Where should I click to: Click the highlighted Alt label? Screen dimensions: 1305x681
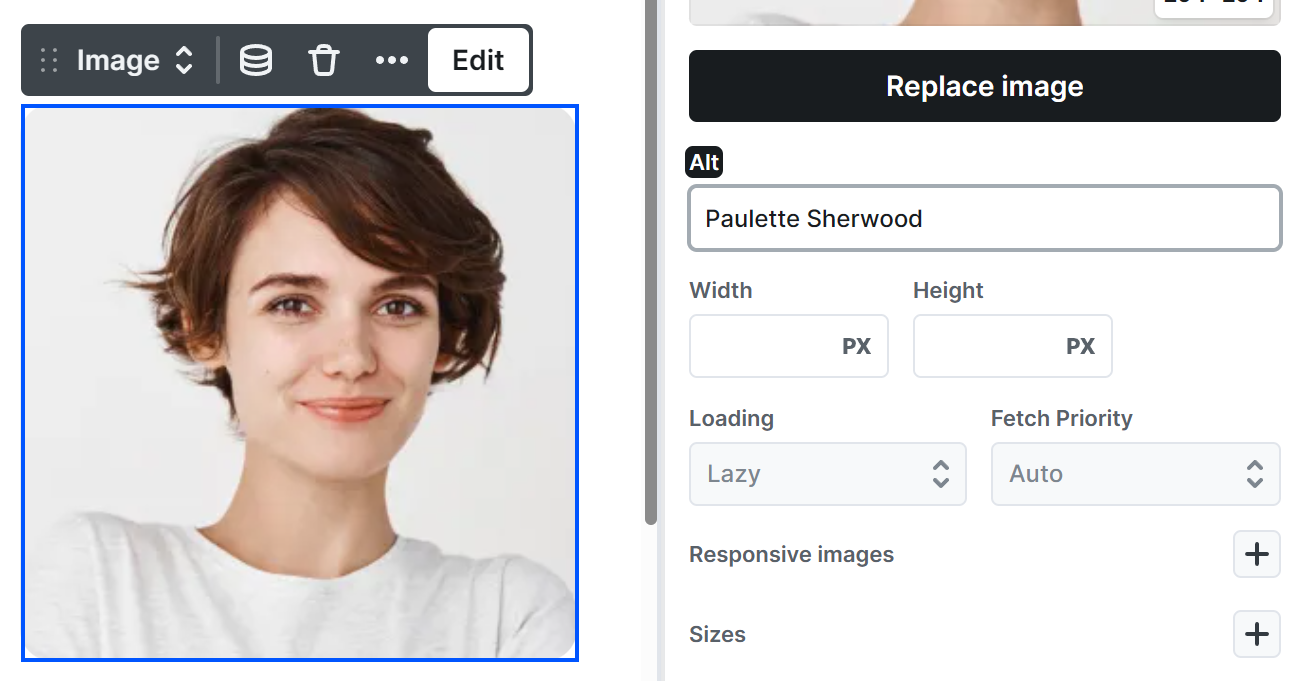pyautogui.click(x=704, y=163)
